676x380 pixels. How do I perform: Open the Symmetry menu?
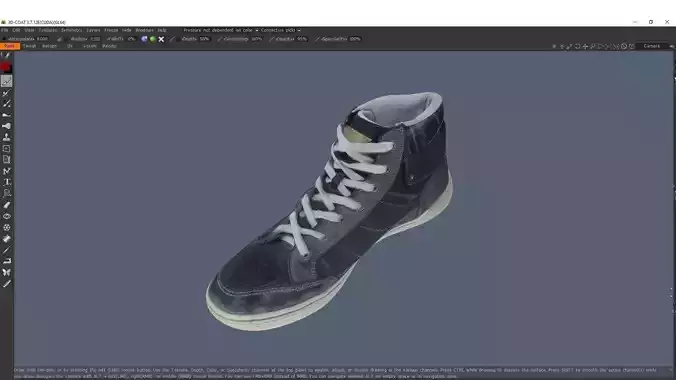pyautogui.click(x=72, y=30)
